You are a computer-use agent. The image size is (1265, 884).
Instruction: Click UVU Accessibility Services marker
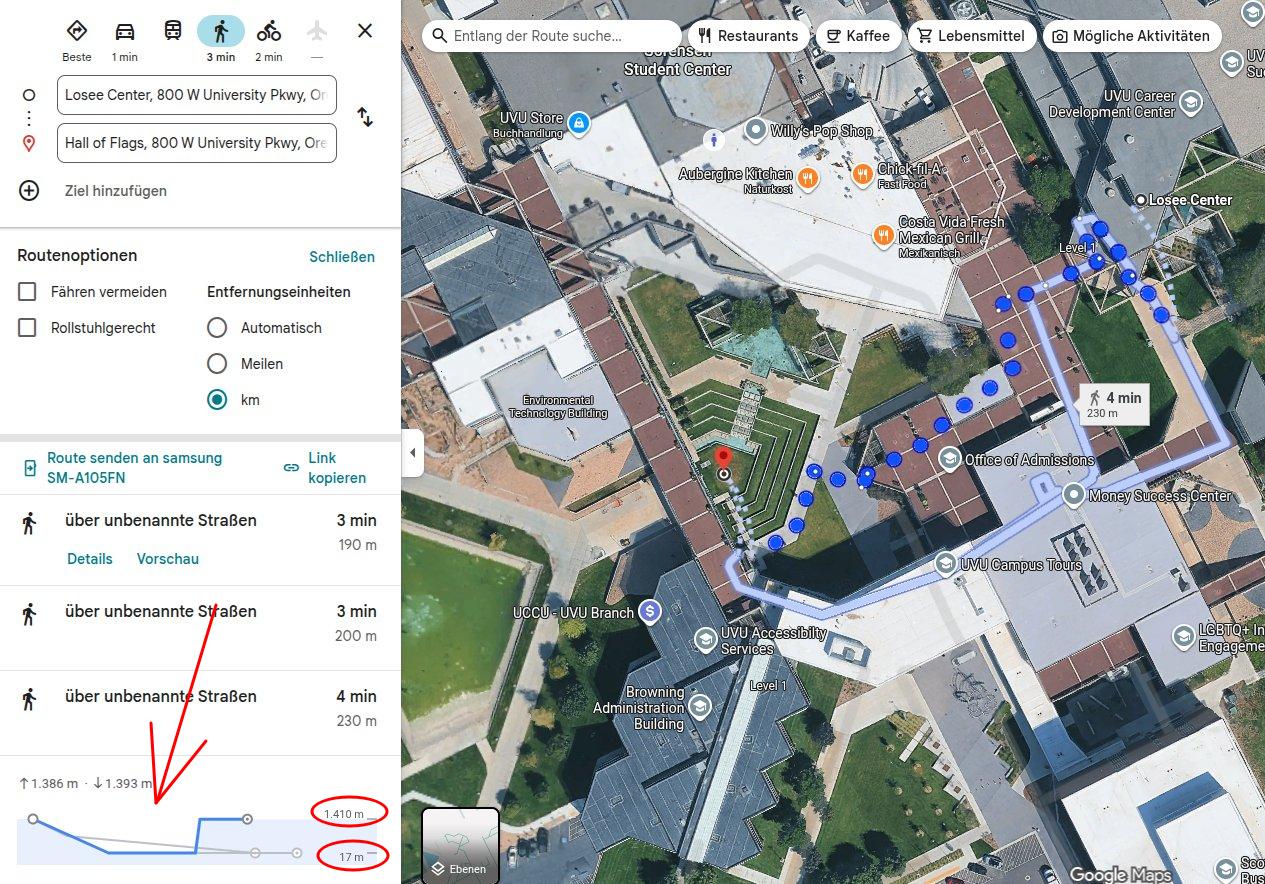[706, 639]
